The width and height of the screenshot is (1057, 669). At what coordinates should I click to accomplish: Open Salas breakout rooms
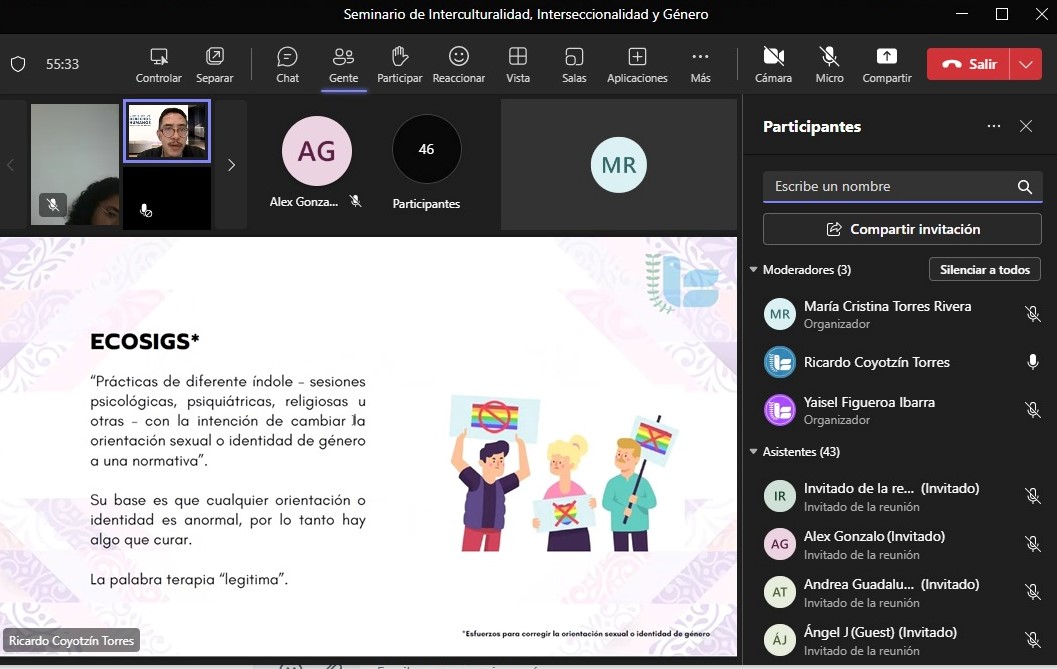point(574,65)
